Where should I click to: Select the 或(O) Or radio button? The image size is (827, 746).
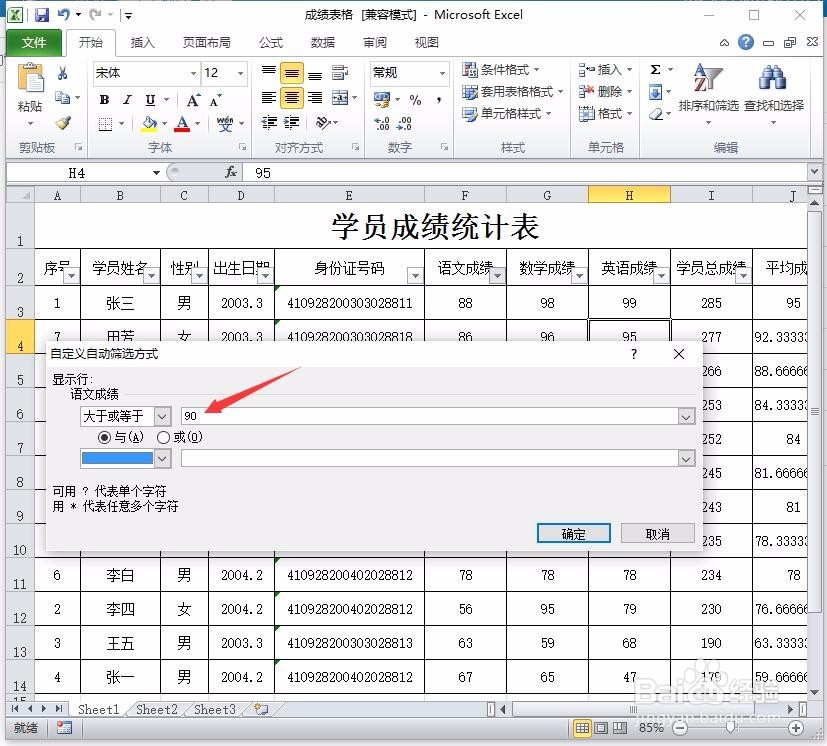click(x=164, y=437)
